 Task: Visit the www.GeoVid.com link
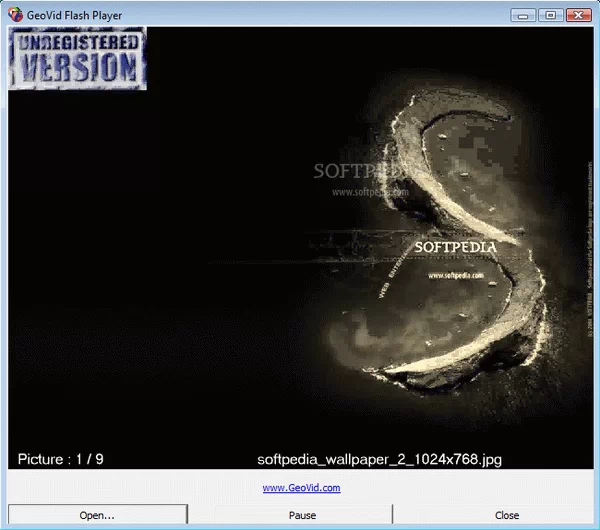(301, 488)
